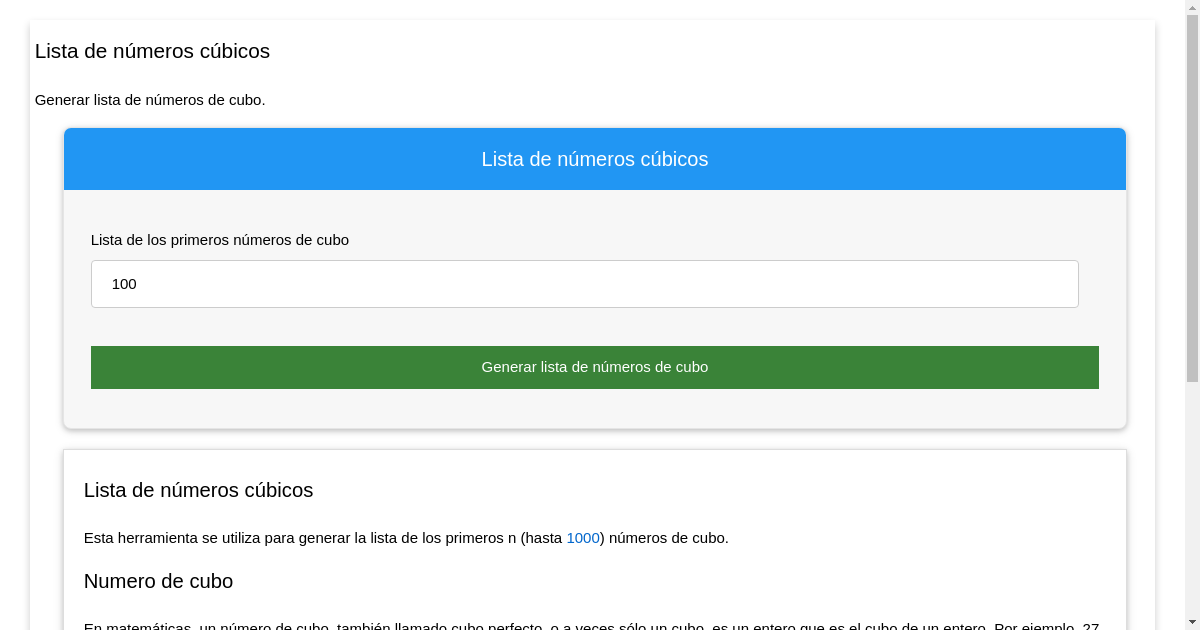Select the label 'Lista de los primeros números de cubo'
The image size is (1200, 630).
click(x=219, y=240)
